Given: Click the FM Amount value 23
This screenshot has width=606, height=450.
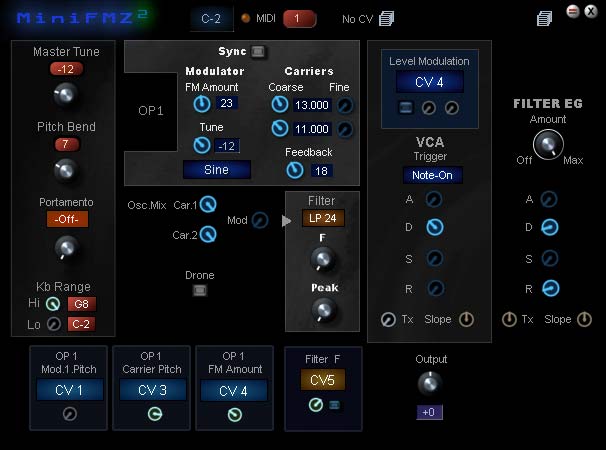Looking at the screenshot, I should tap(226, 103).
